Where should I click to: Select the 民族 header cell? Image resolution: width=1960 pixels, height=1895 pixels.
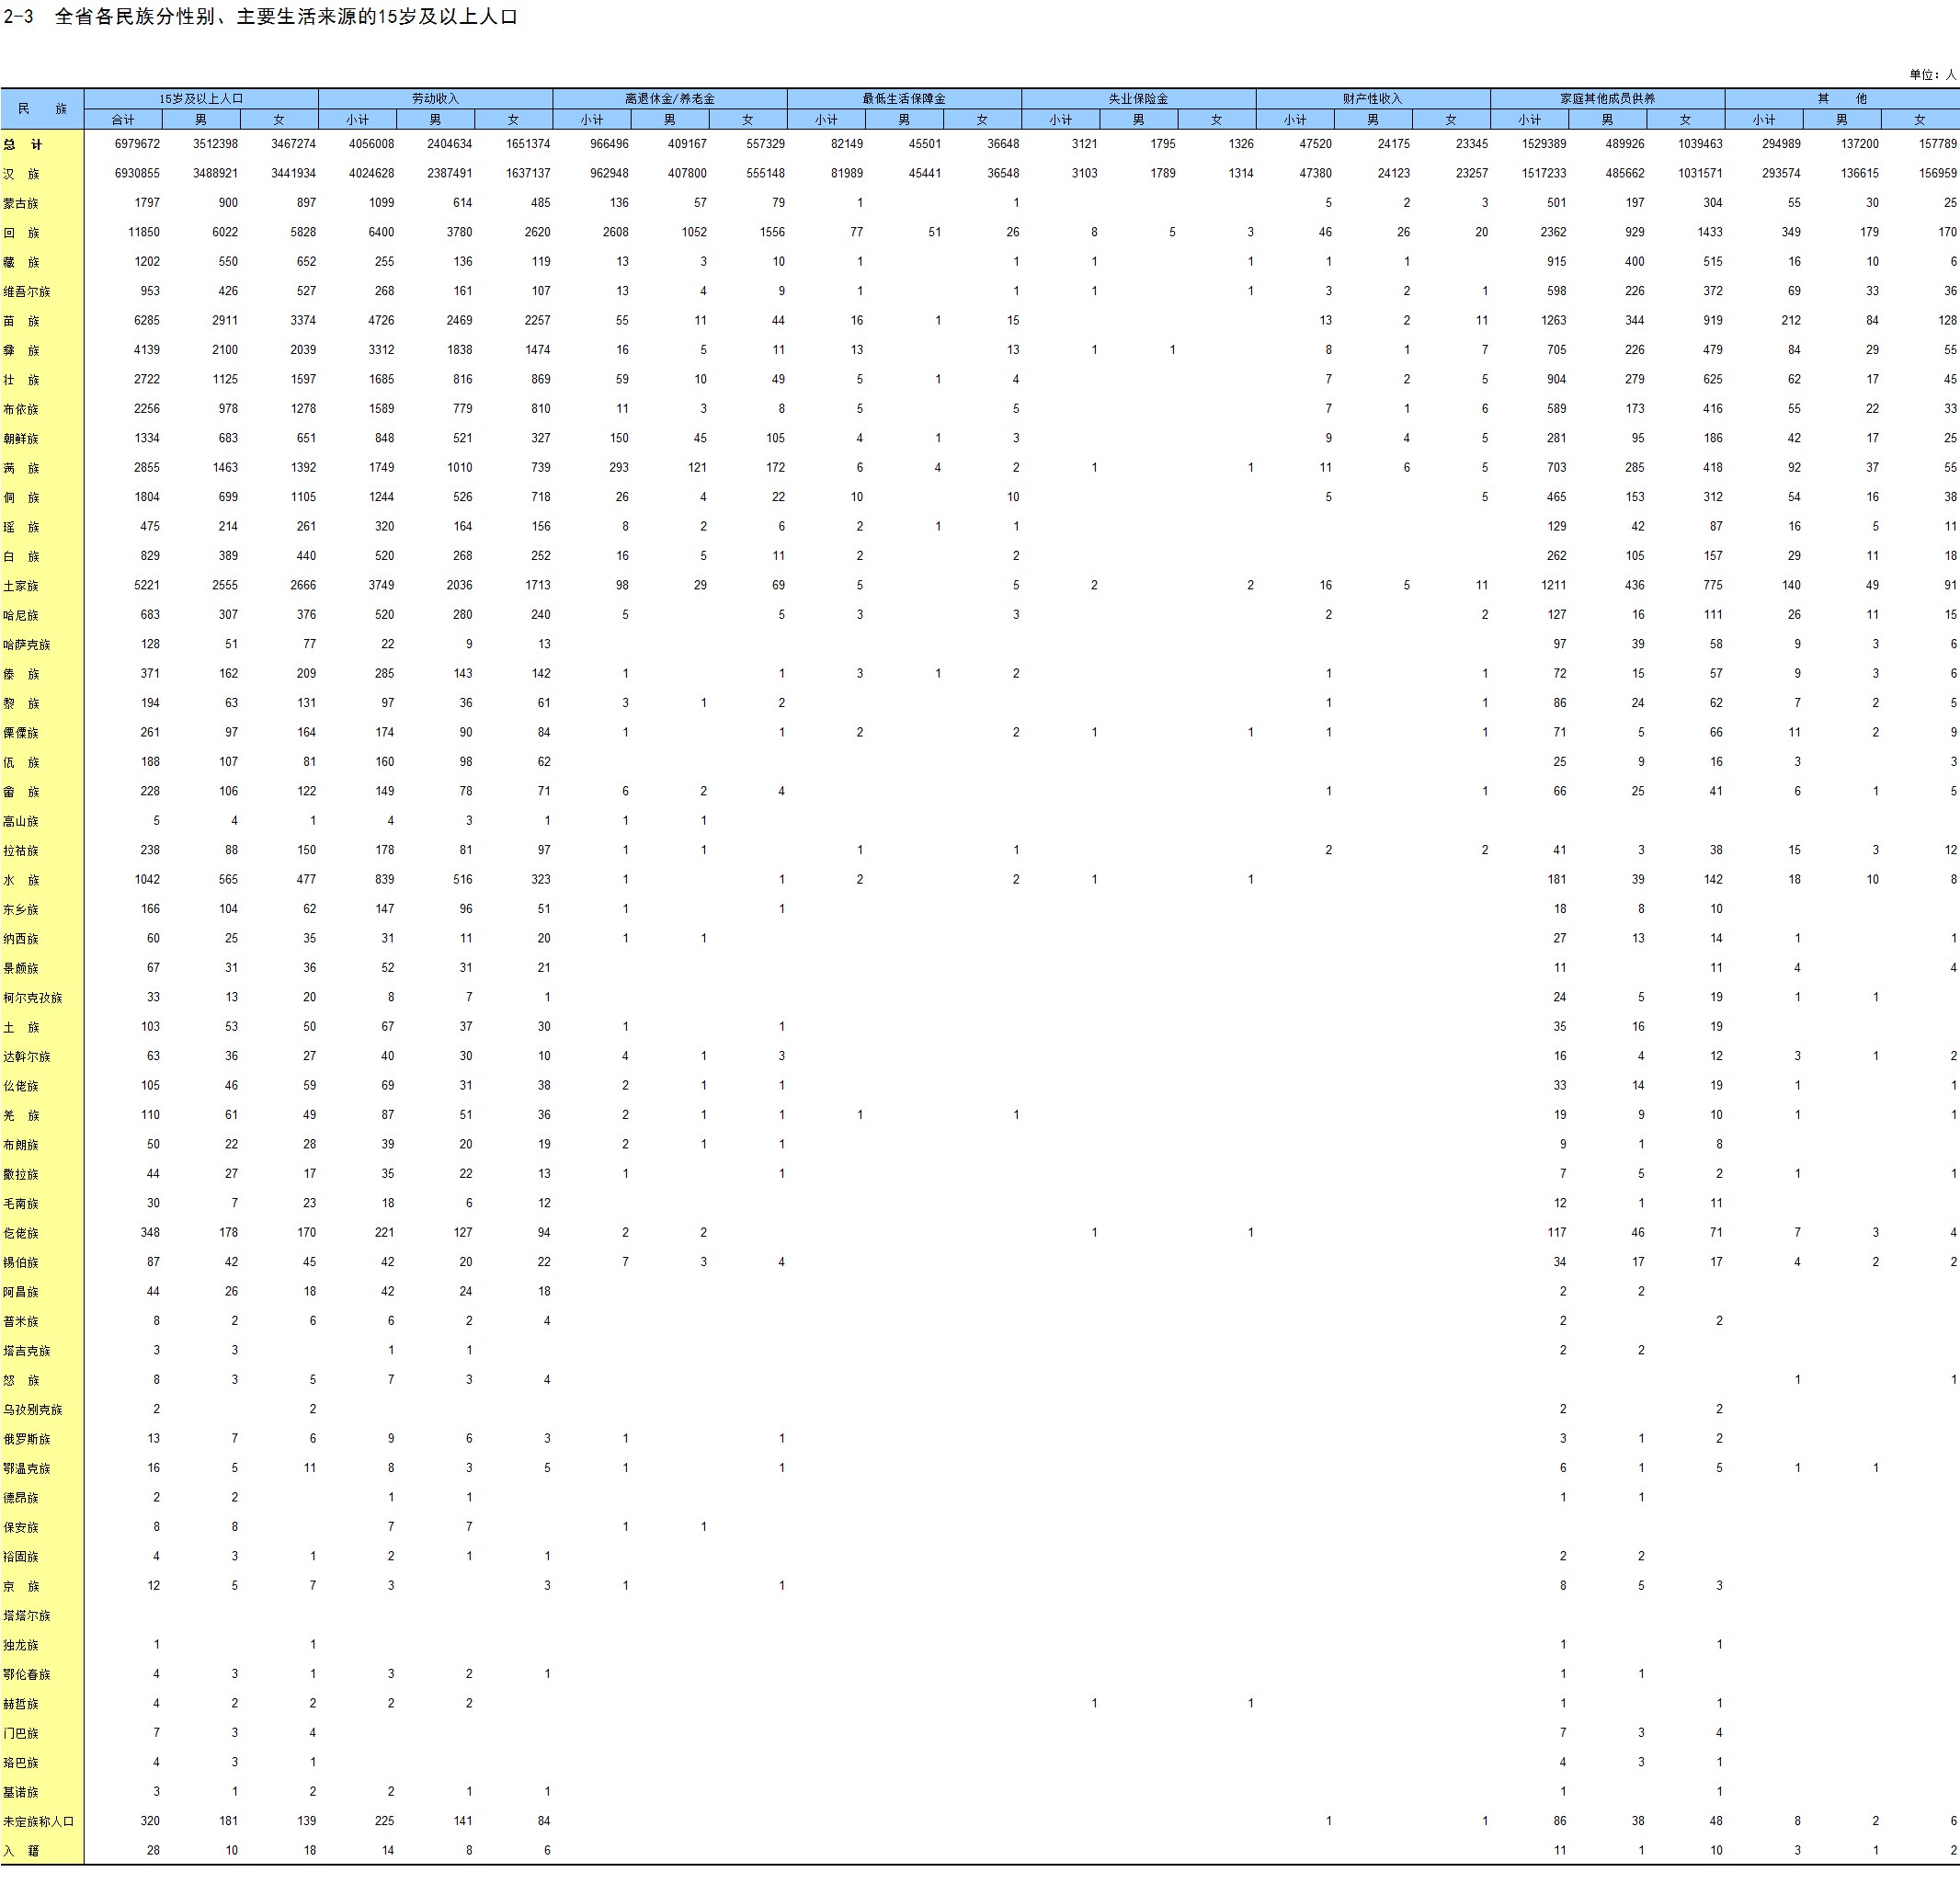pyautogui.click(x=42, y=109)
